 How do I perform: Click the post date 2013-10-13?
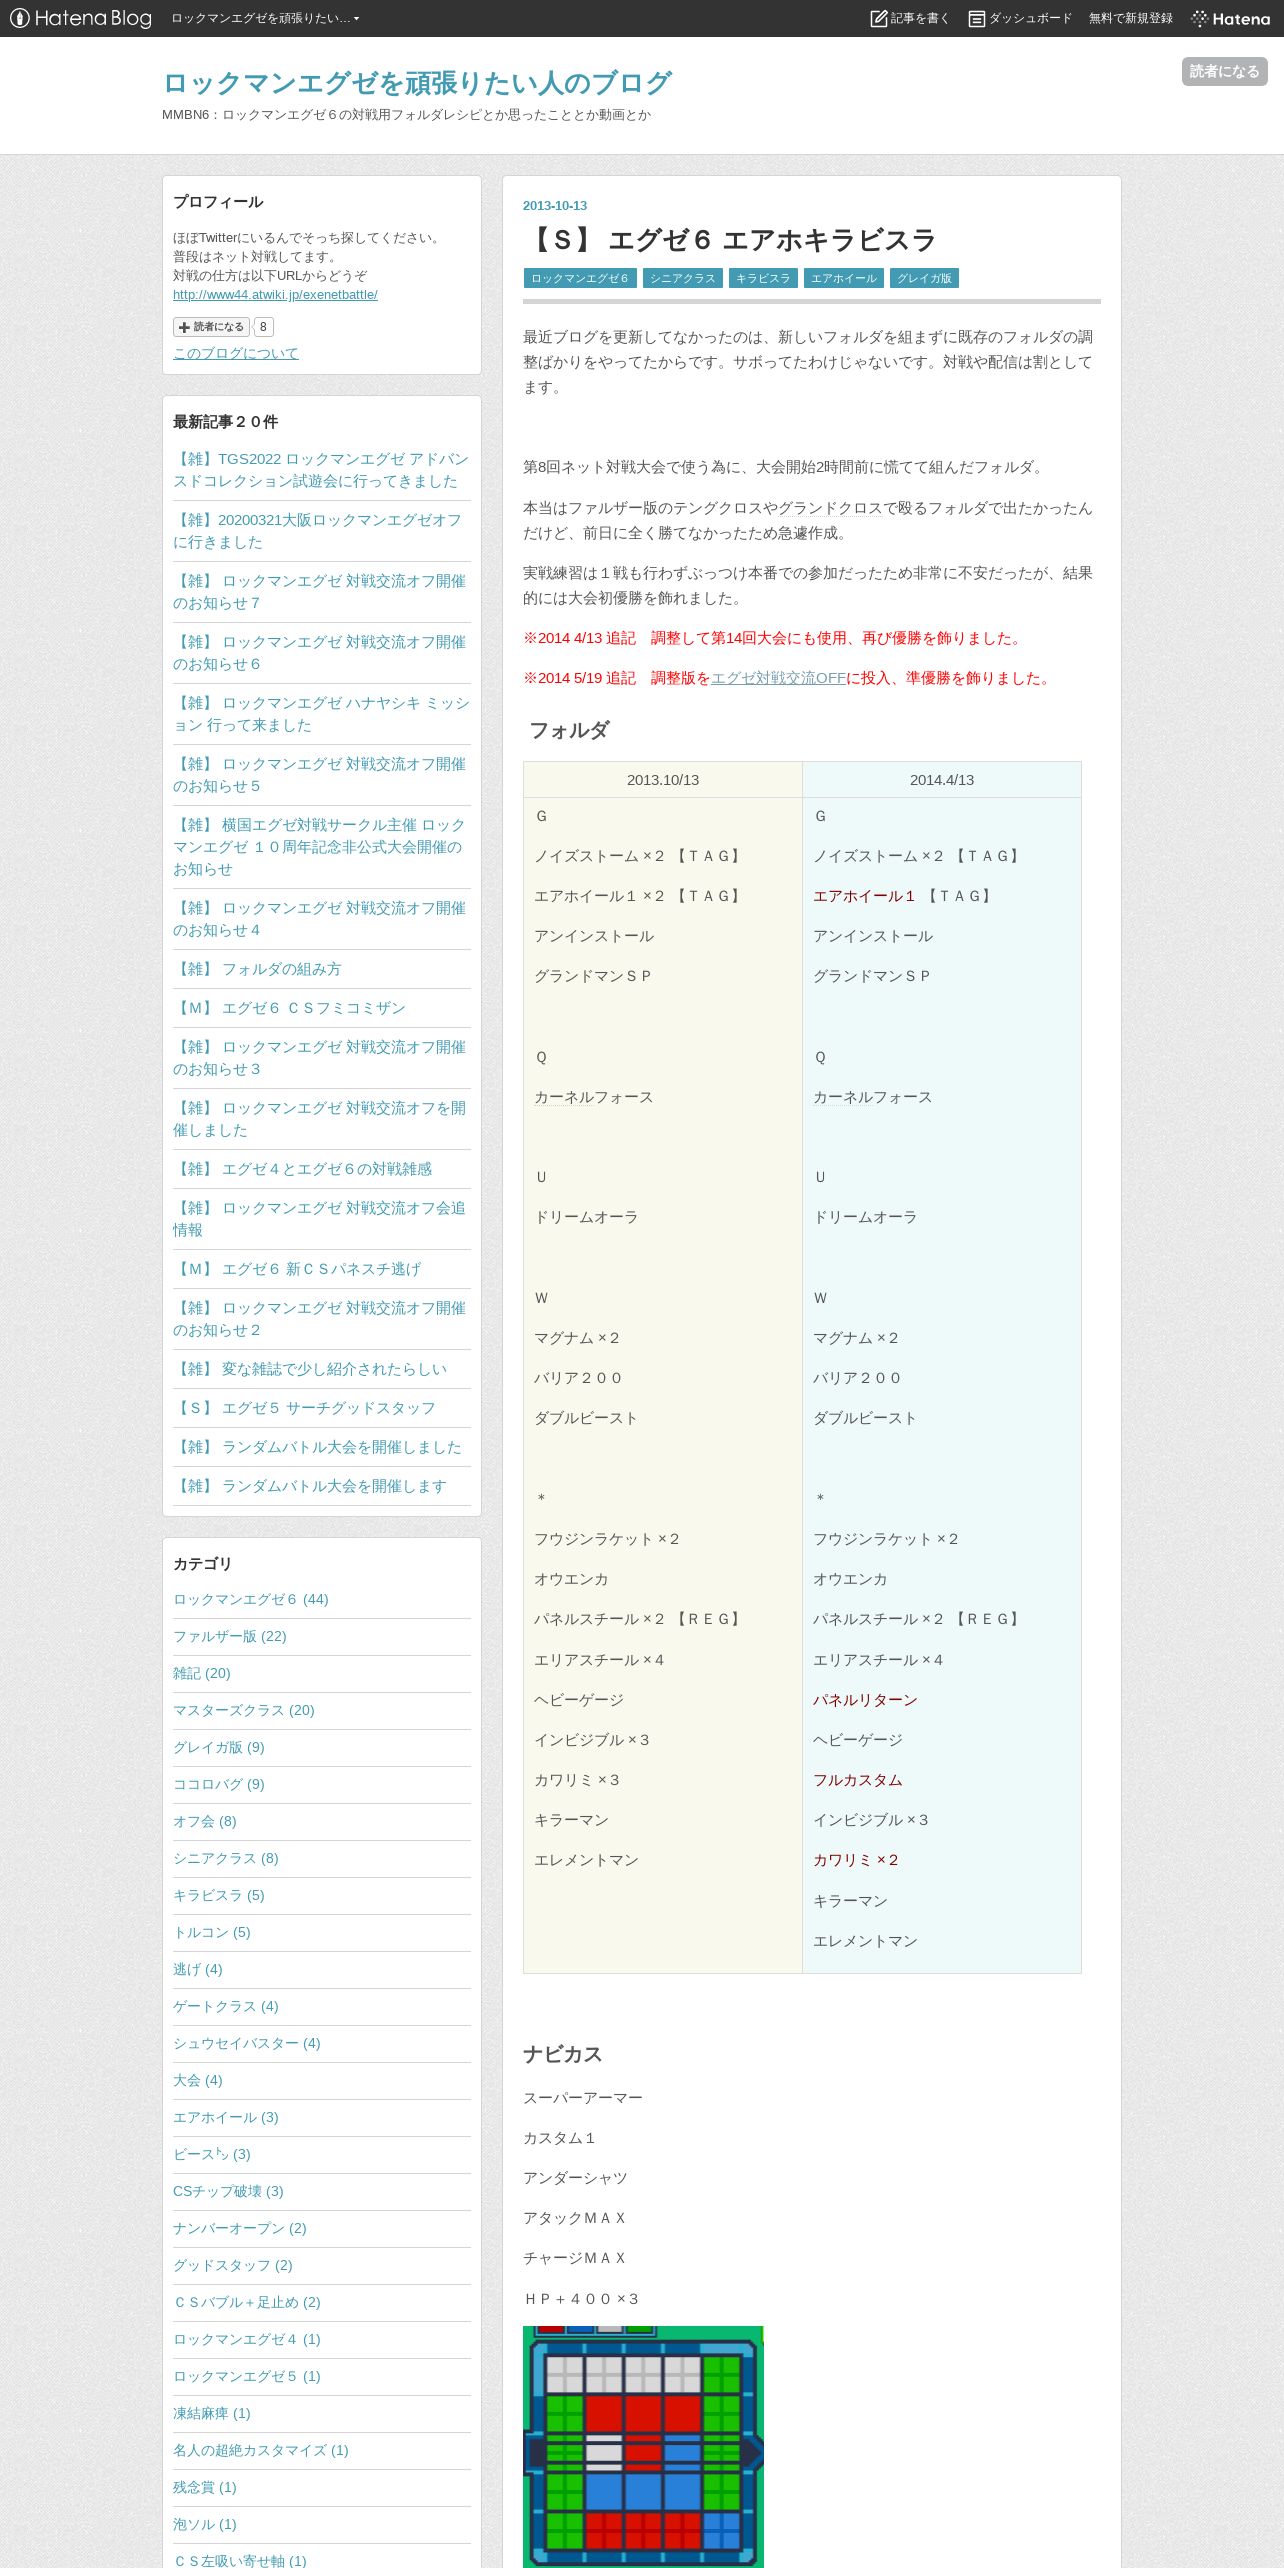(x=555, y=205)
